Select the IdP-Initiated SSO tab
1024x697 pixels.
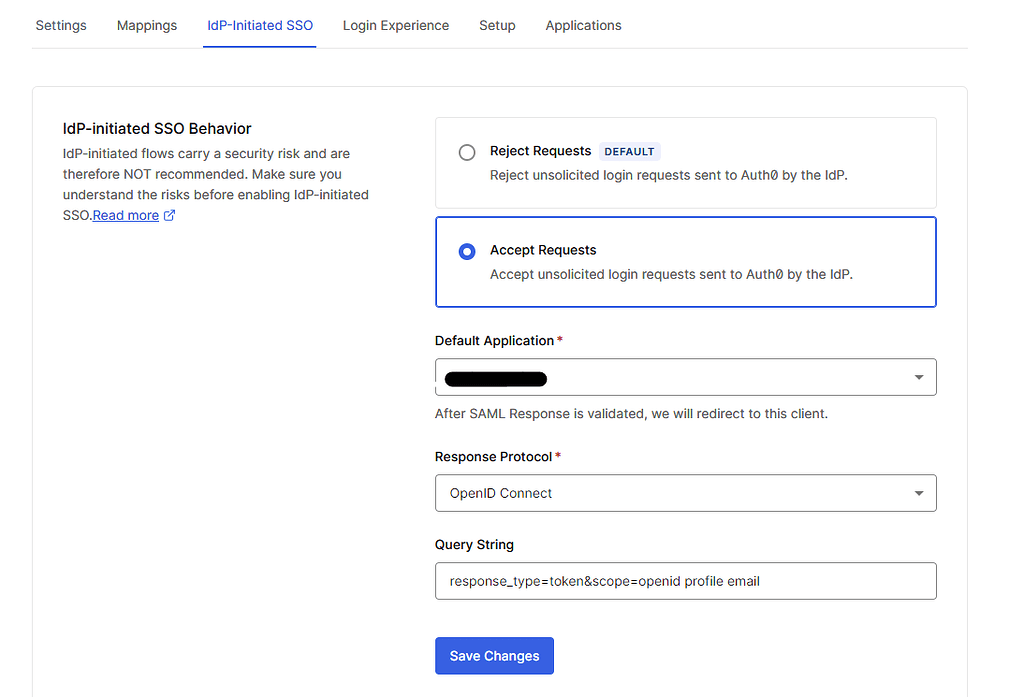pyautogui.click(x=259, y=25)
